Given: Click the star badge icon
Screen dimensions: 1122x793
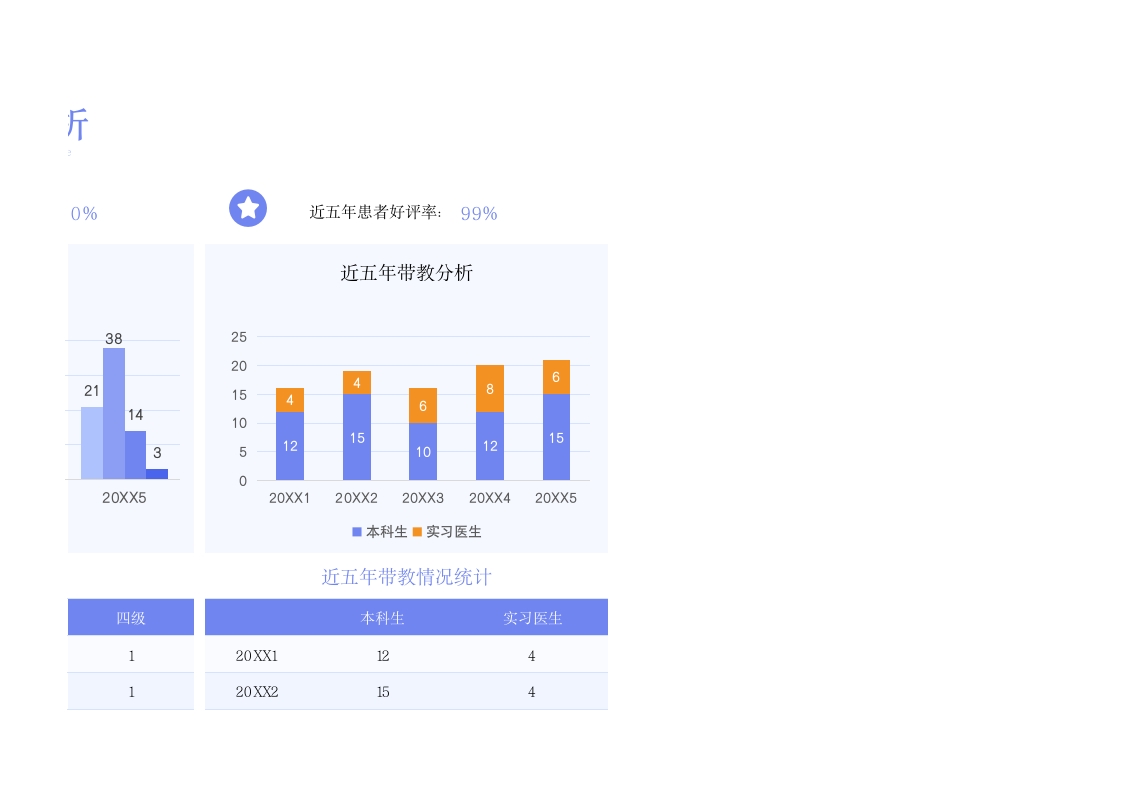Looking at the screenshot, I should pos(247,208).
